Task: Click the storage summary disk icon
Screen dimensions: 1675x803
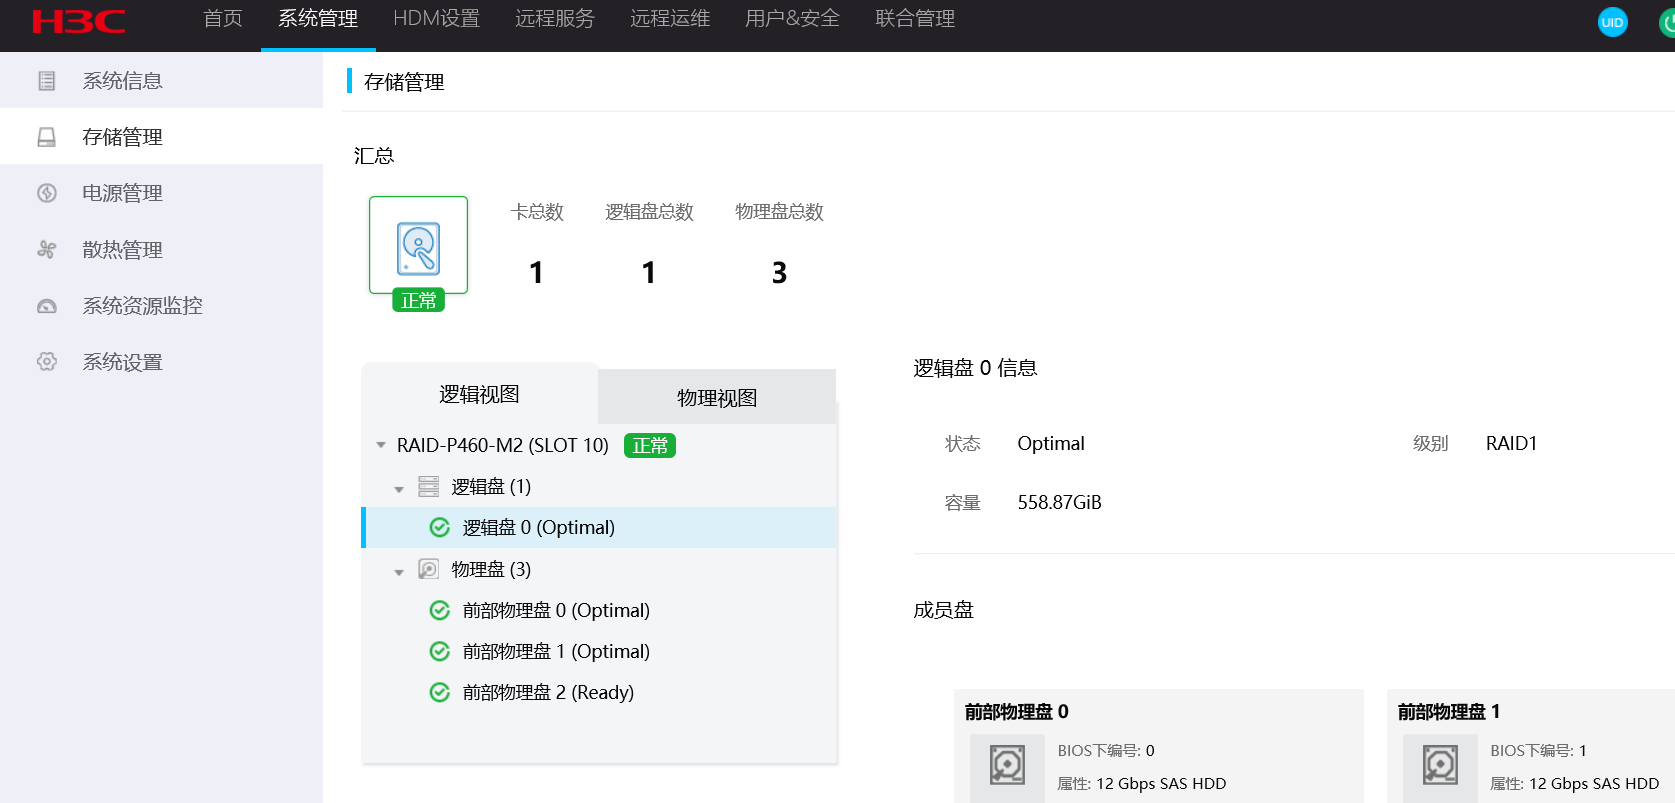Action: [x=418, y=247]
